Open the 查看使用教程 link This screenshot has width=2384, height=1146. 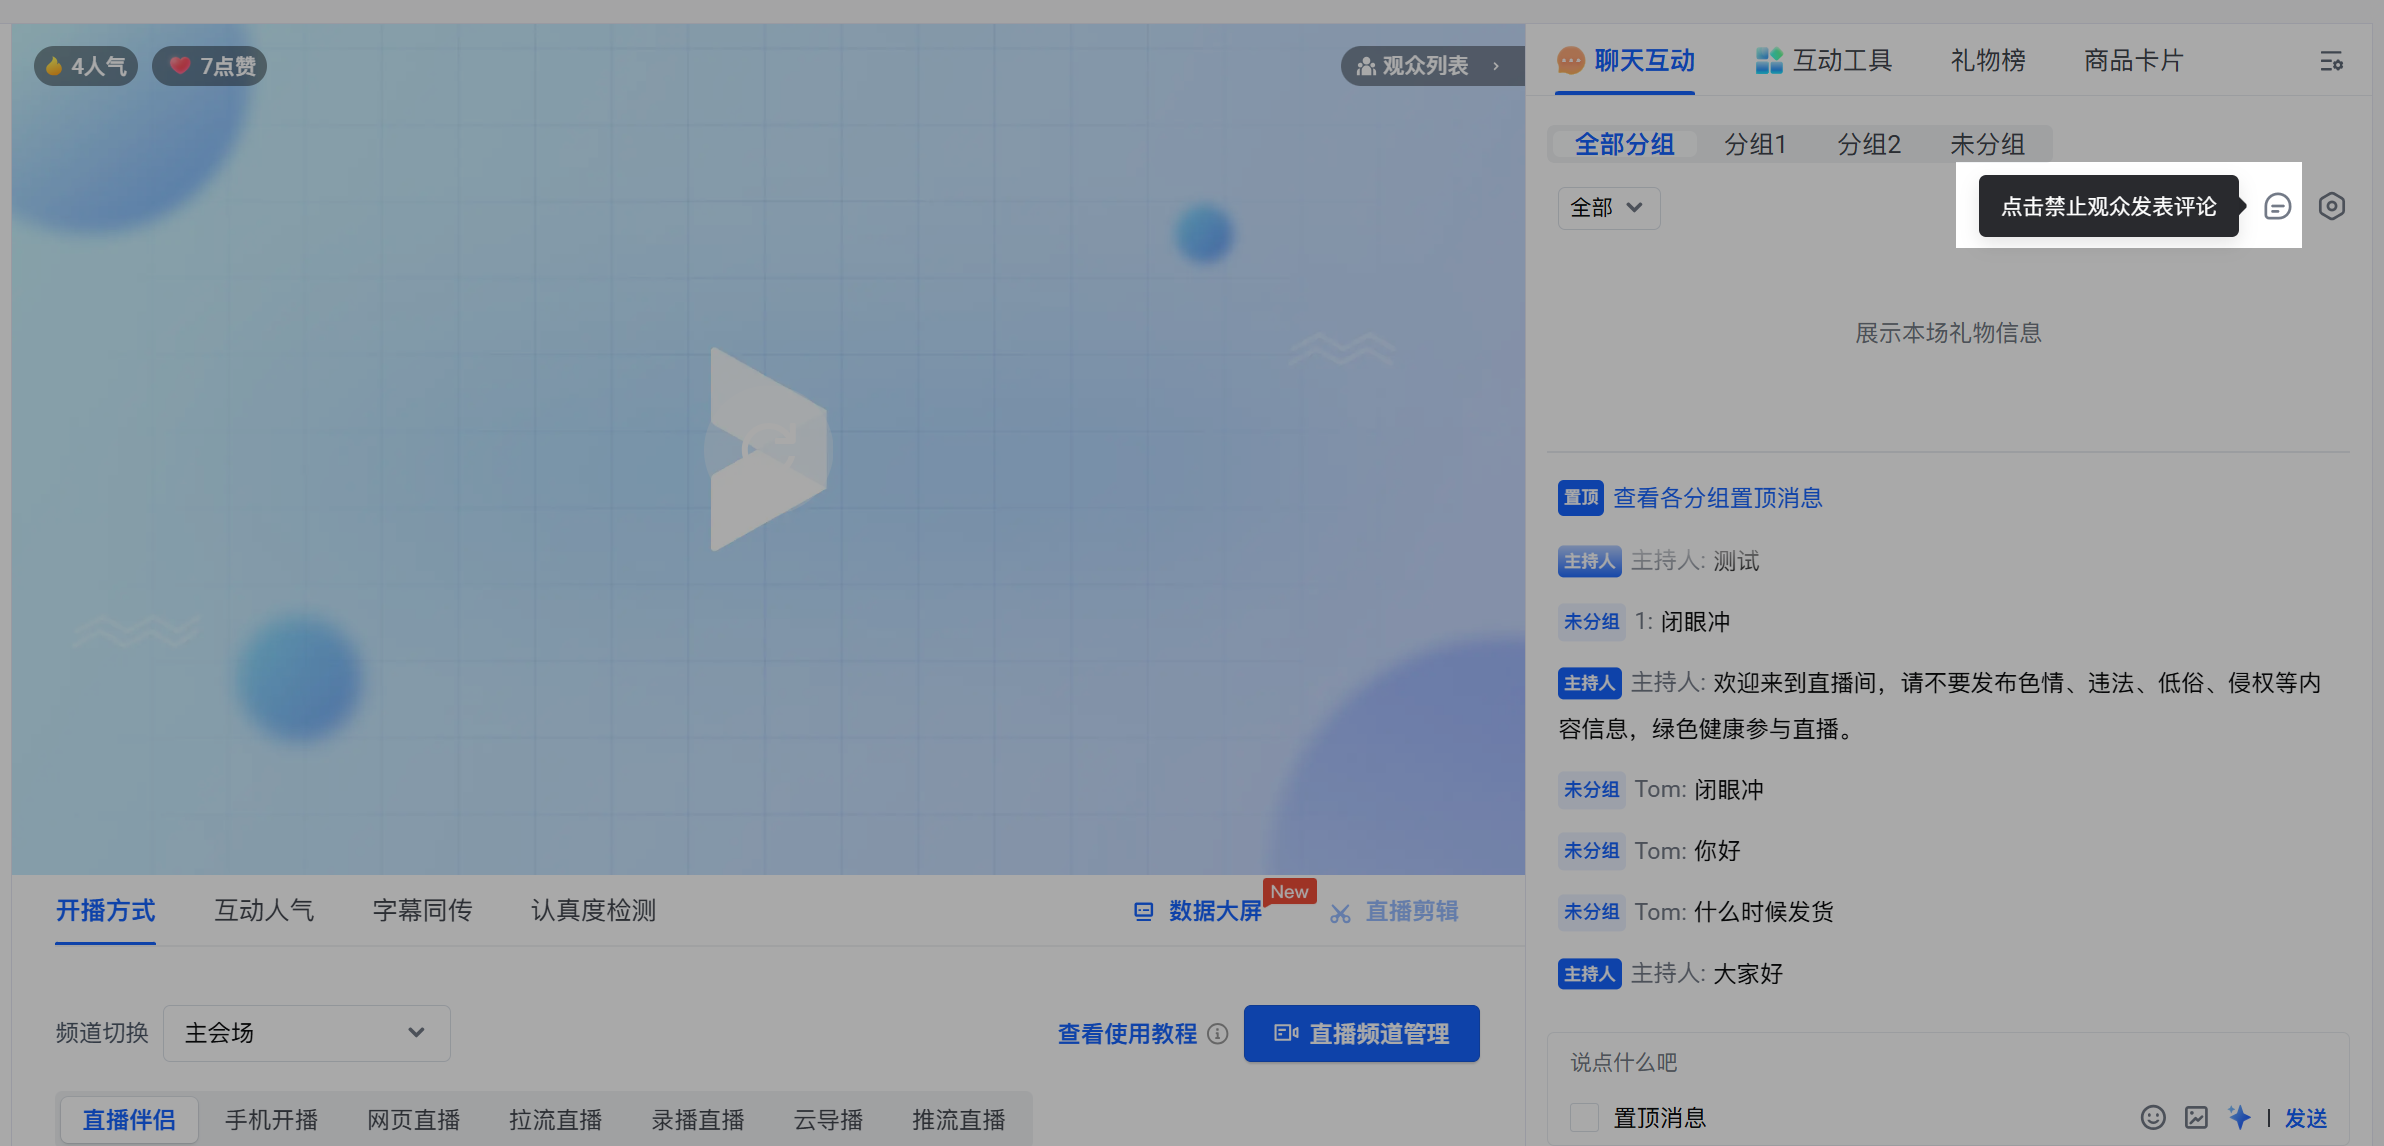coord(1127,1034)
